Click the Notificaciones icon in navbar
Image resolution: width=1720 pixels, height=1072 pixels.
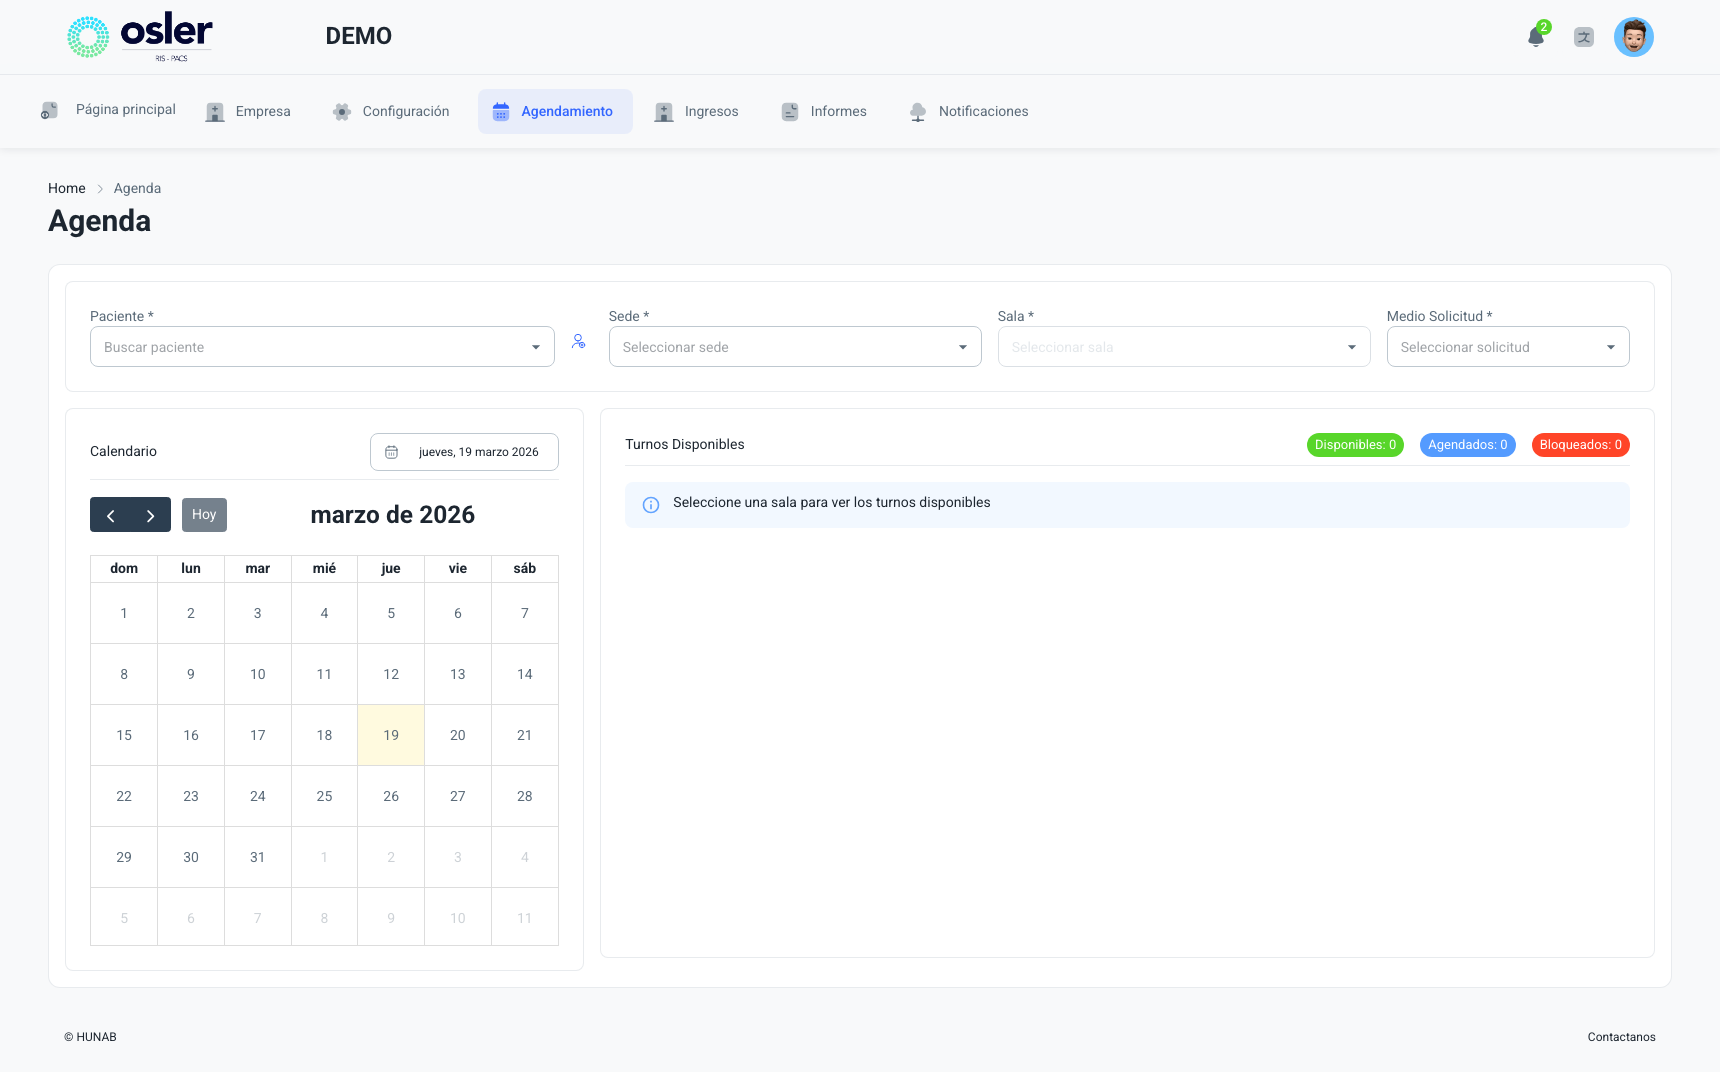click(918, 112)
